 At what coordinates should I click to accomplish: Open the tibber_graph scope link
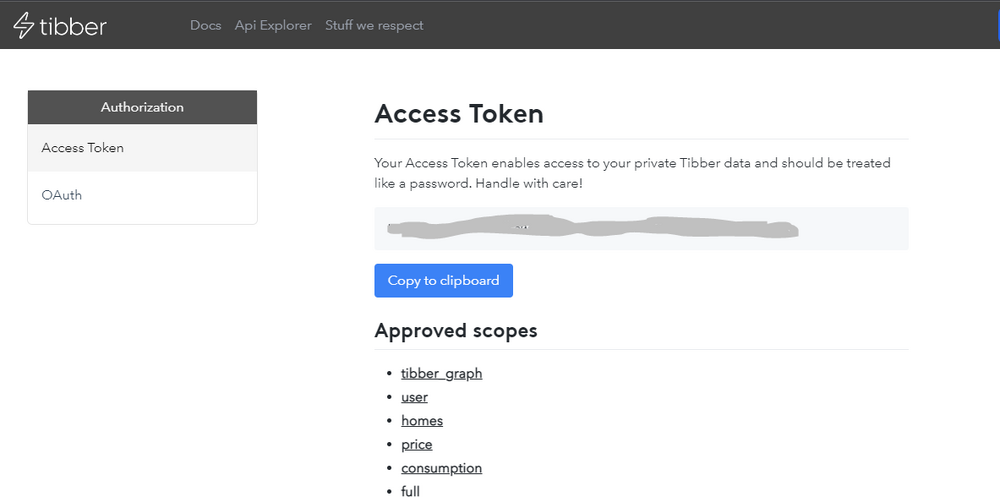pos(441,373)
